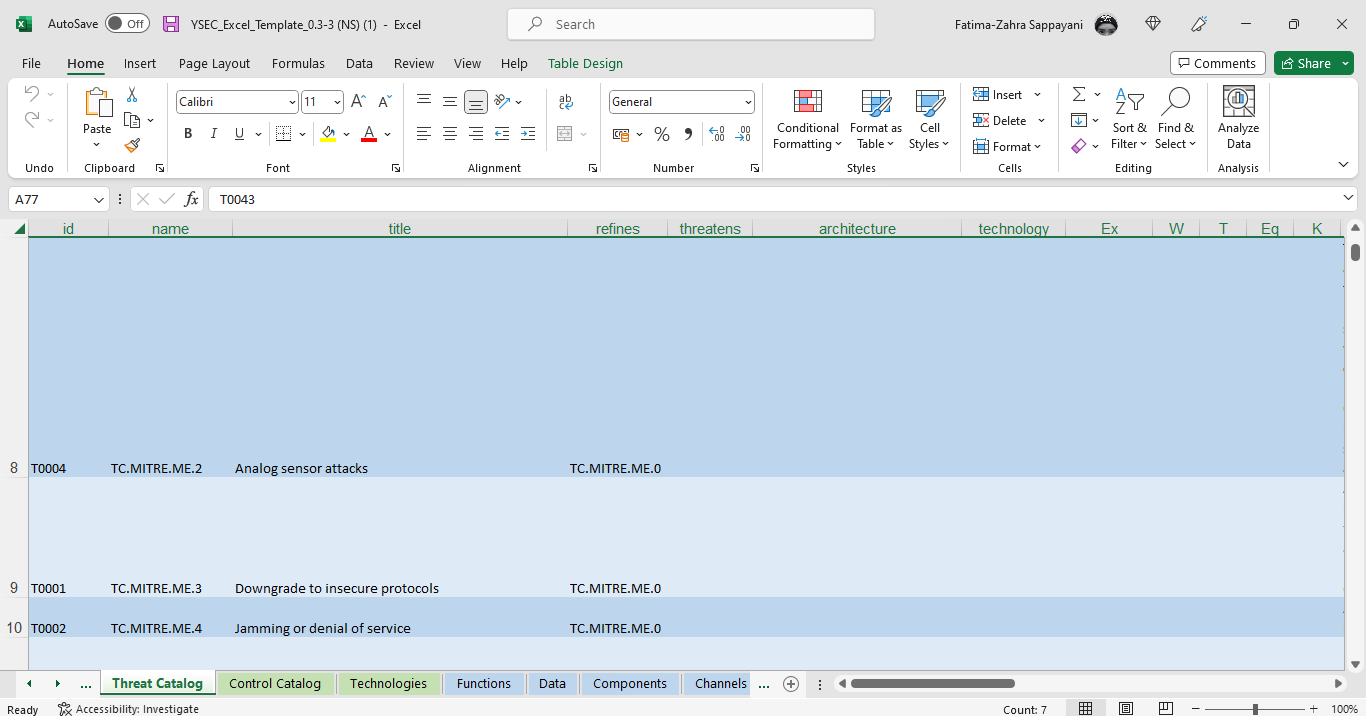This screenshot has height=716, width=1366.
Task: Apply red font color
Action: (x=369, y=134)
